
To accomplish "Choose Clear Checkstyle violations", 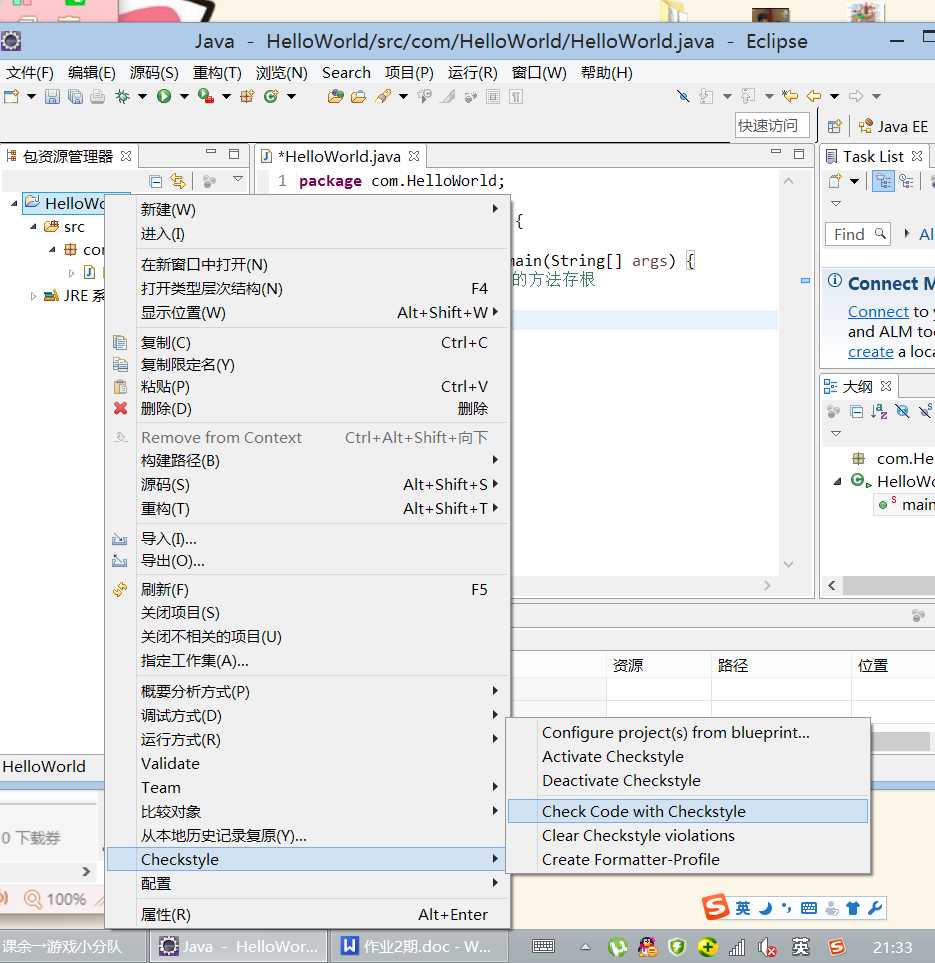I will tap(687, 835).
